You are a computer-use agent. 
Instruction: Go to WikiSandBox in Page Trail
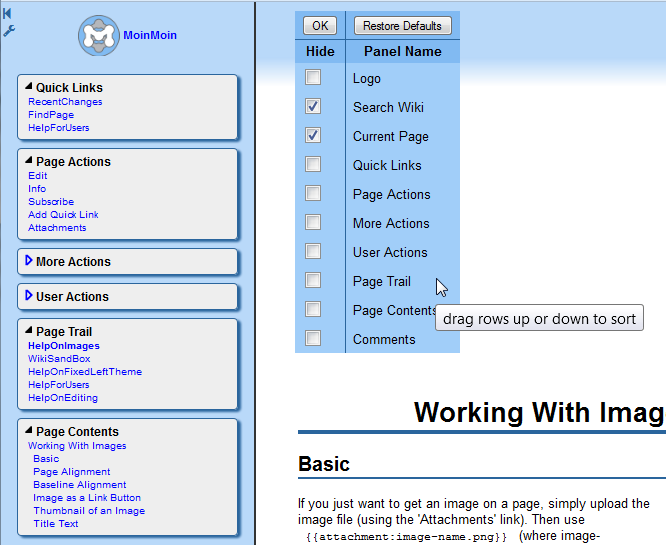59,359
